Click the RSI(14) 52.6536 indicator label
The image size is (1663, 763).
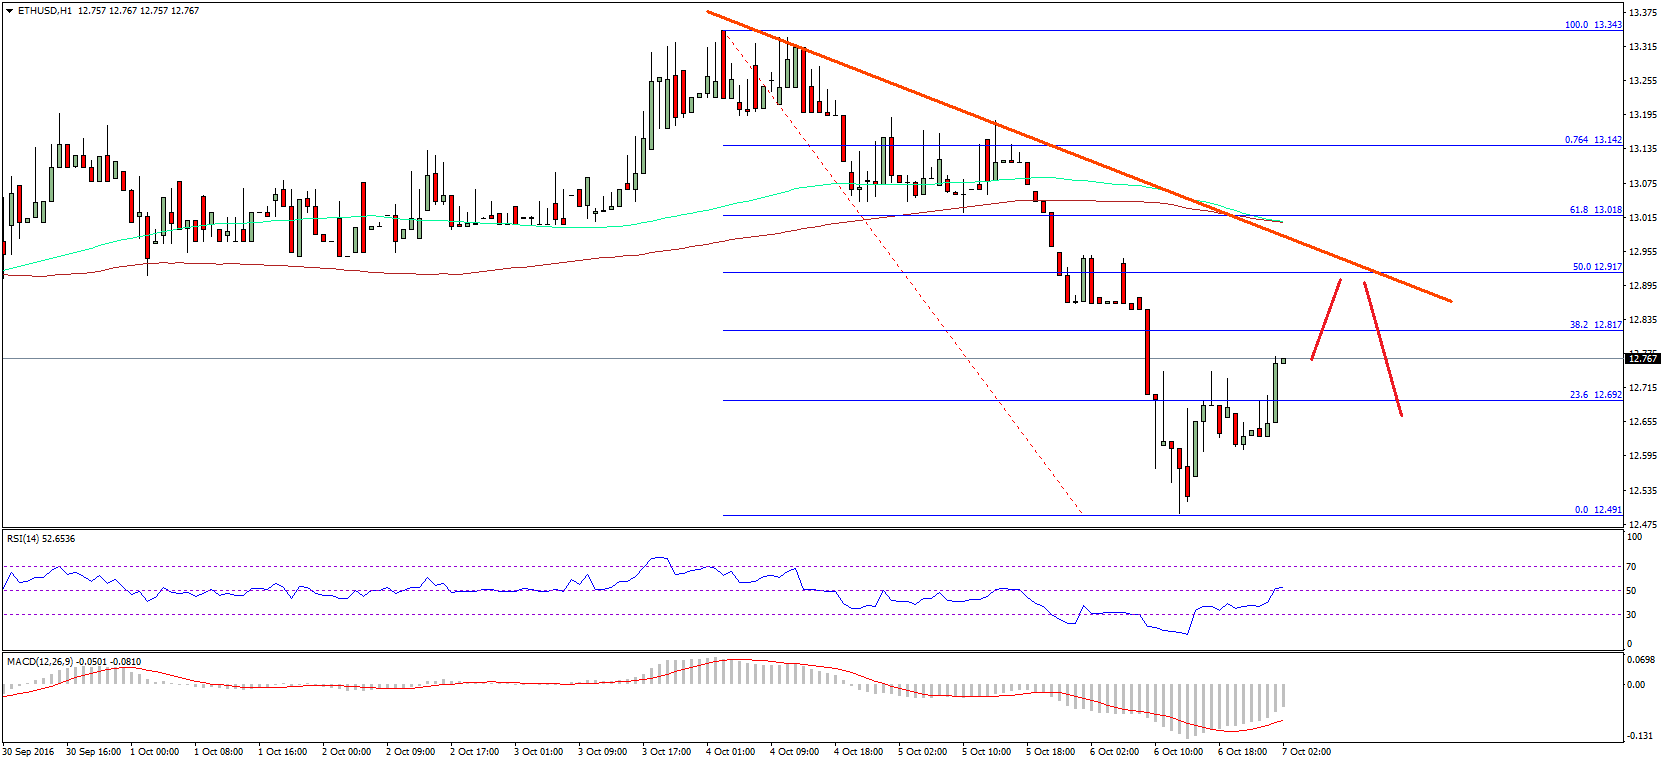pos(41,539)
